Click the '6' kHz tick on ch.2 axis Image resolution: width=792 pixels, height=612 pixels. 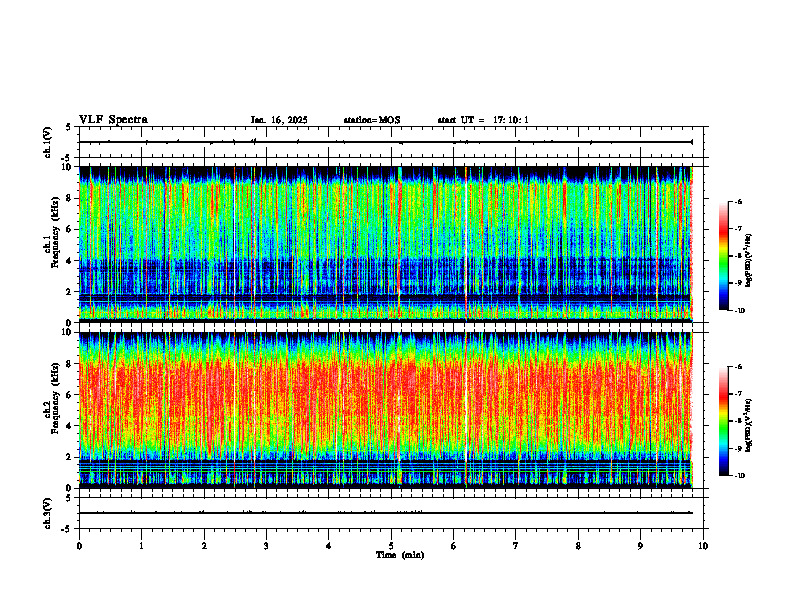pyautogui.click(x=70, y=395)
